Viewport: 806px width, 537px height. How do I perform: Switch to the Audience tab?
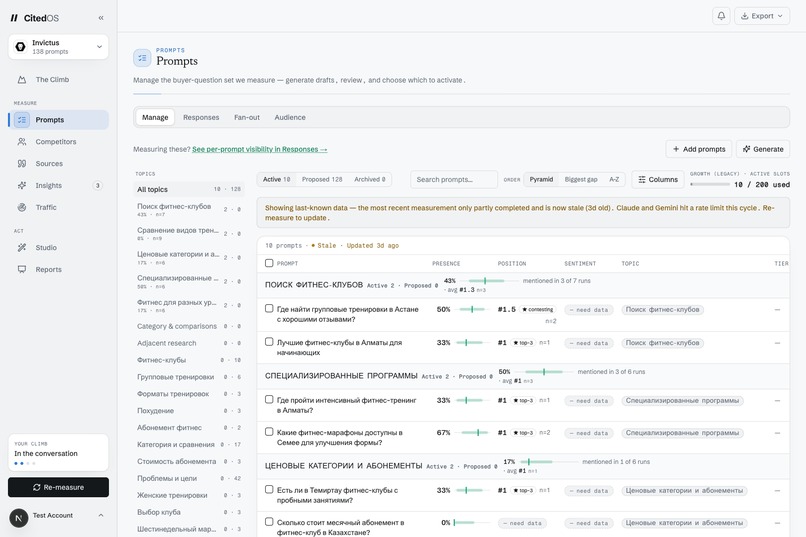point(290,117)
